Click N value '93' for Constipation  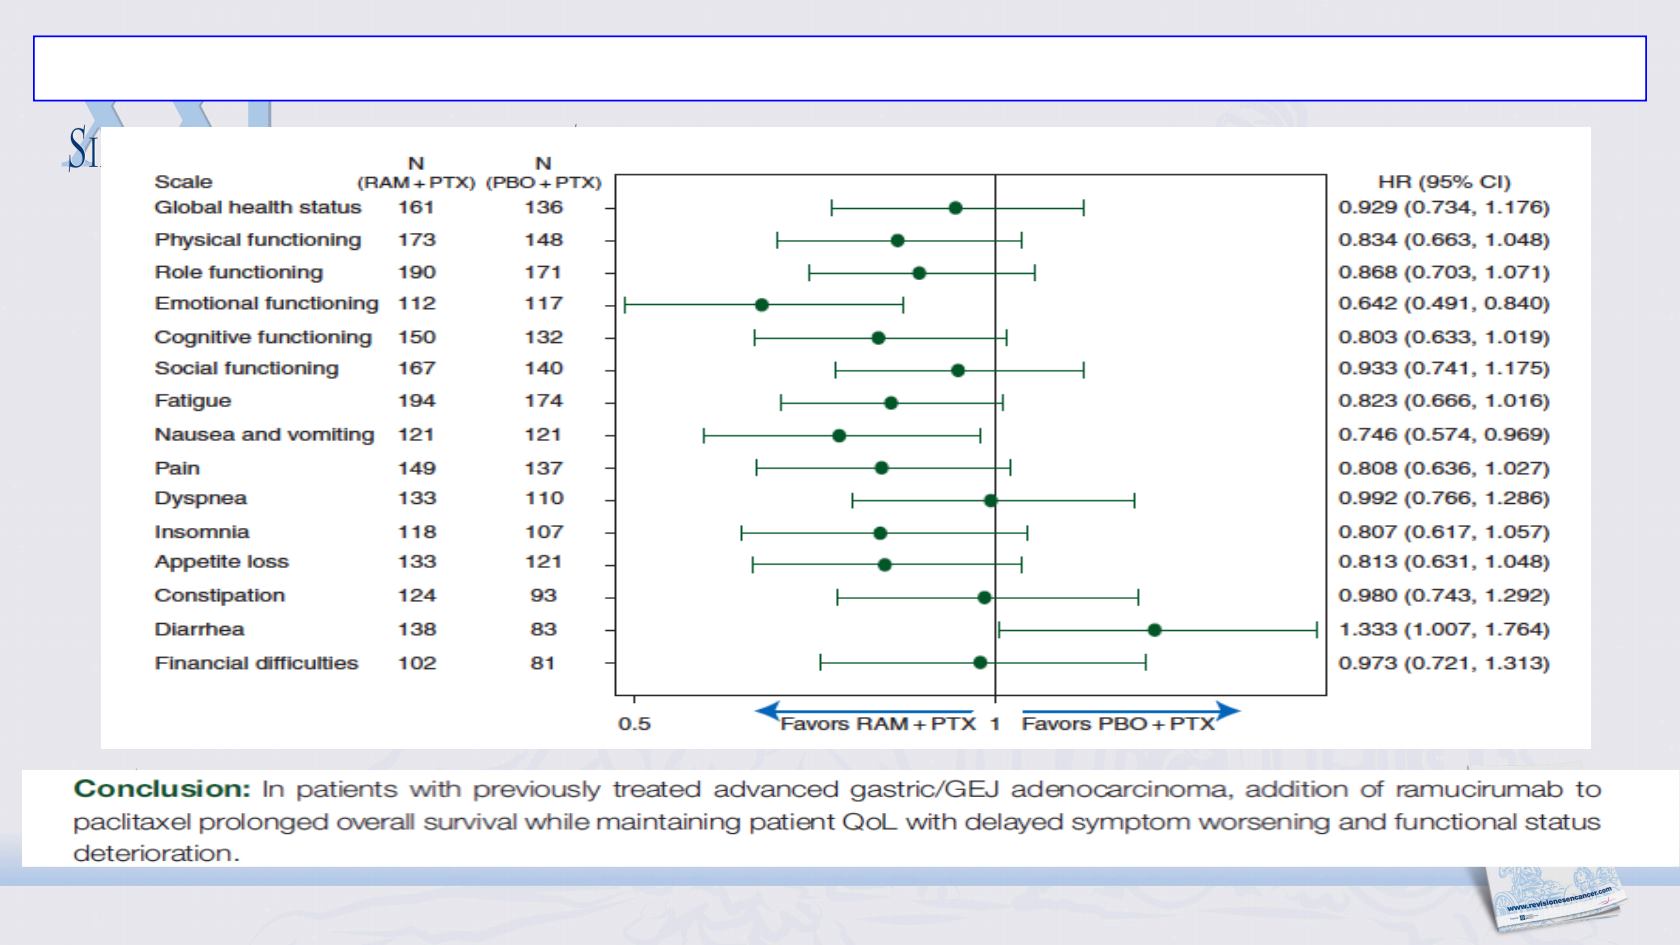pos(543,596)
